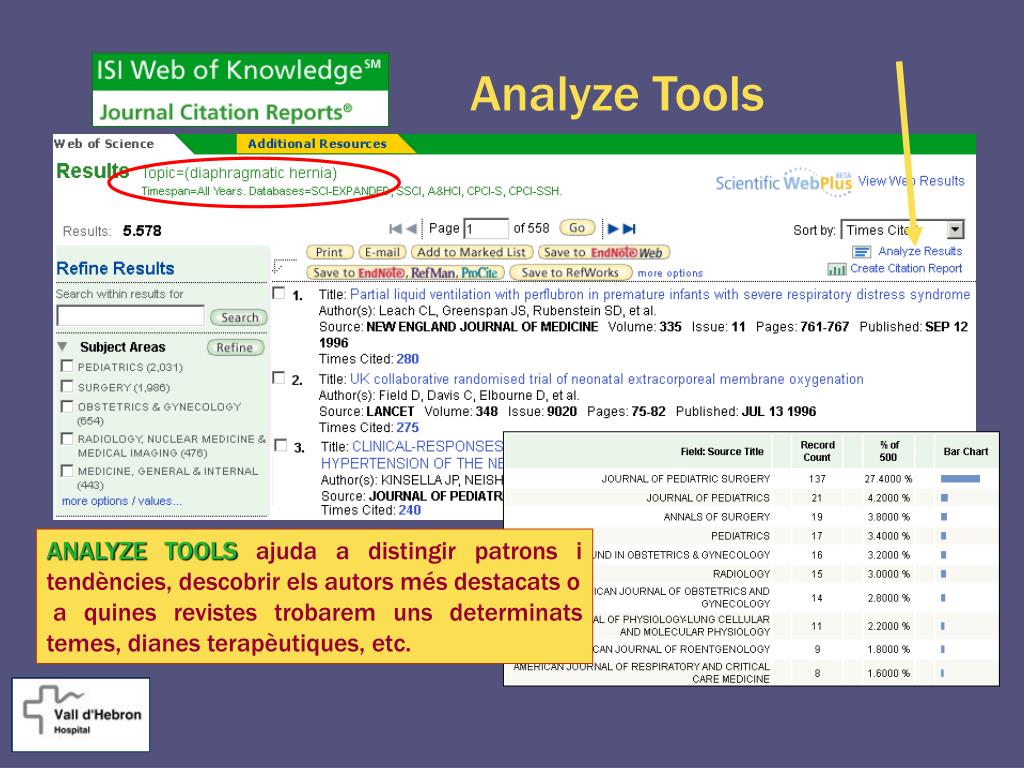
Task: Click the page number input field
Action: coord(486,229)
